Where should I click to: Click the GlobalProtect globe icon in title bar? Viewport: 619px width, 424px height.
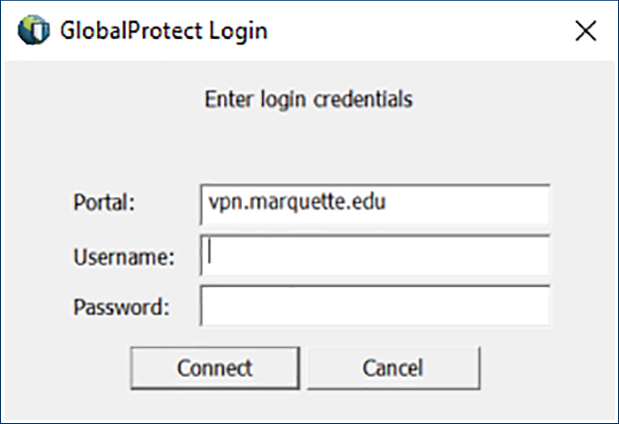click(33, 30)
